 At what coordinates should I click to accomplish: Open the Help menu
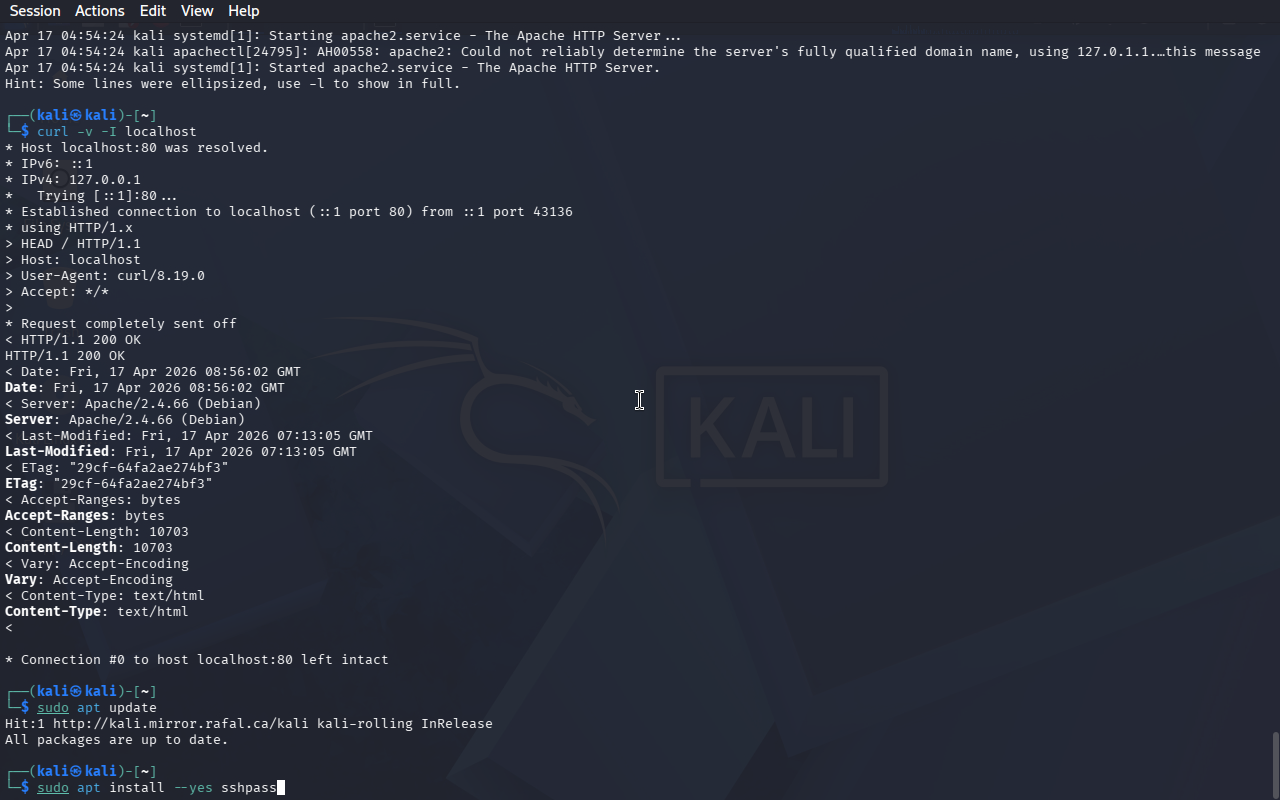244,11
